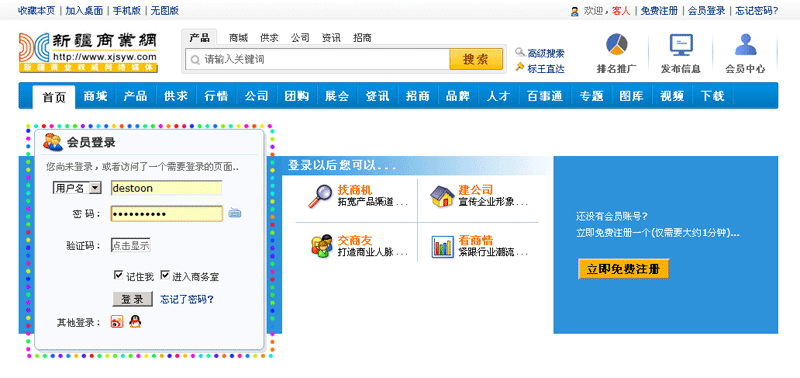The width and height of the screenshot is (800, 378).
Task: Open 人才 in navigation bar
Action: pos(498,96)
